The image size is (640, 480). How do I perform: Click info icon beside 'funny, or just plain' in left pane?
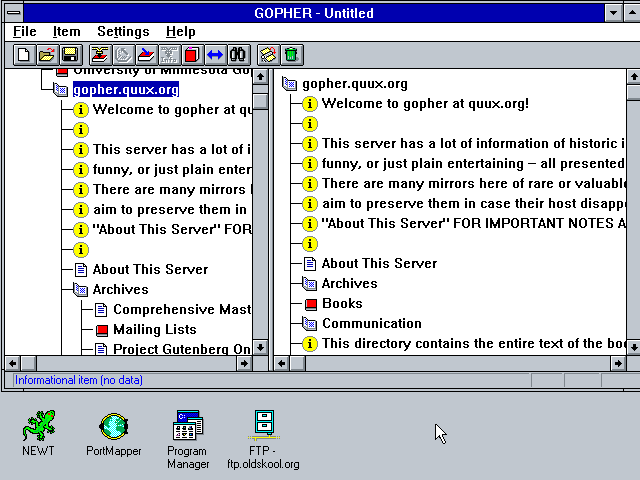tap(81, 169)
